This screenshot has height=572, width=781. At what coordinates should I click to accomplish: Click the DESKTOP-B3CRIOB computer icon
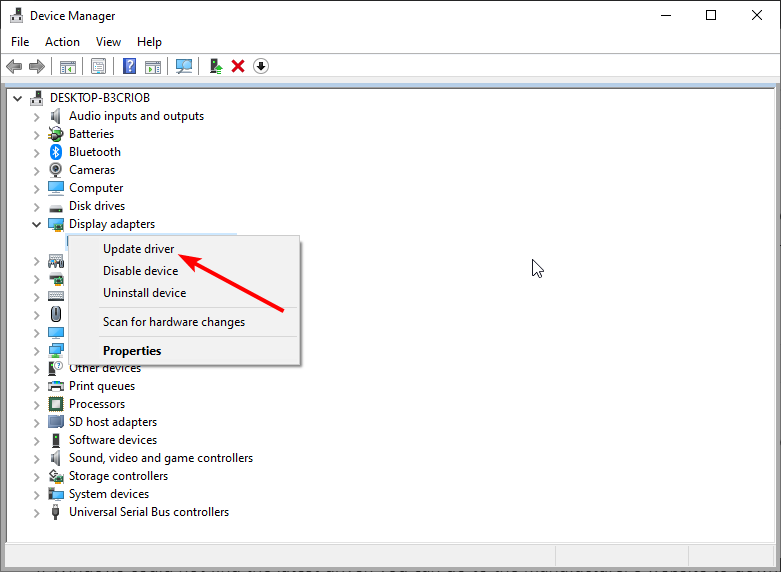coord(36,98)
